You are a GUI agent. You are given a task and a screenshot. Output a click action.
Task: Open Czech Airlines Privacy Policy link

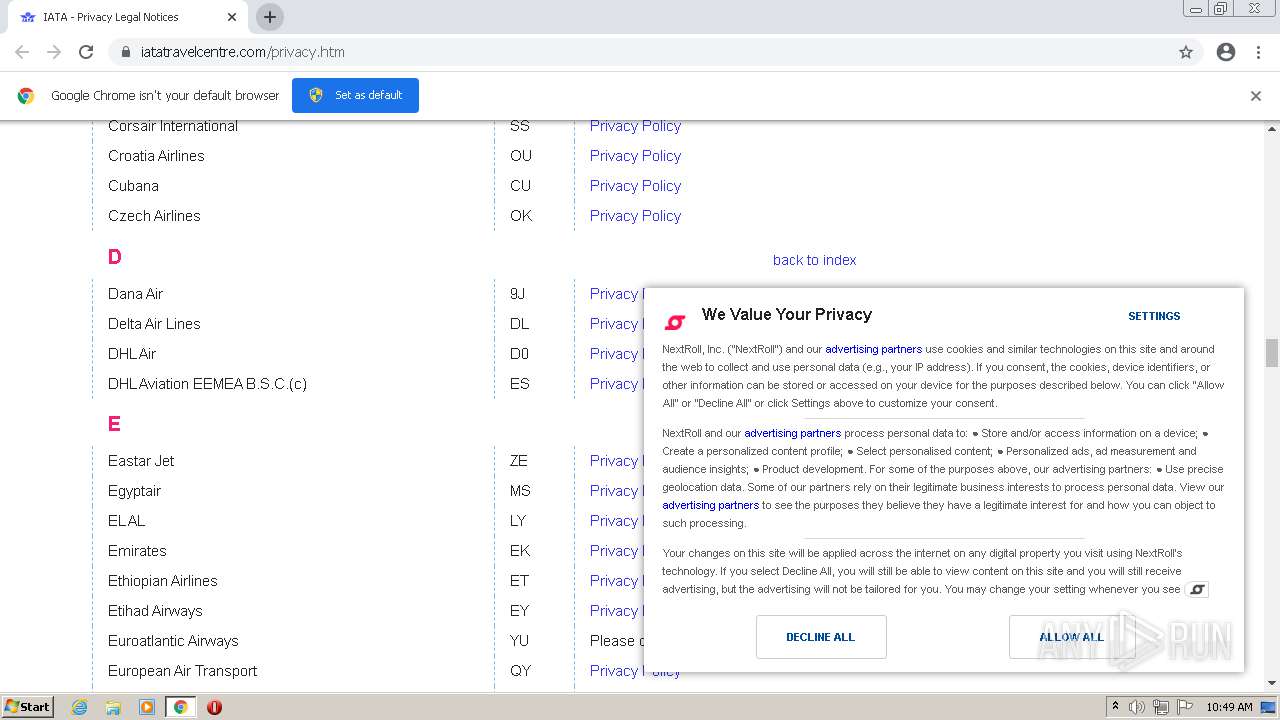[x=635, y=216]
